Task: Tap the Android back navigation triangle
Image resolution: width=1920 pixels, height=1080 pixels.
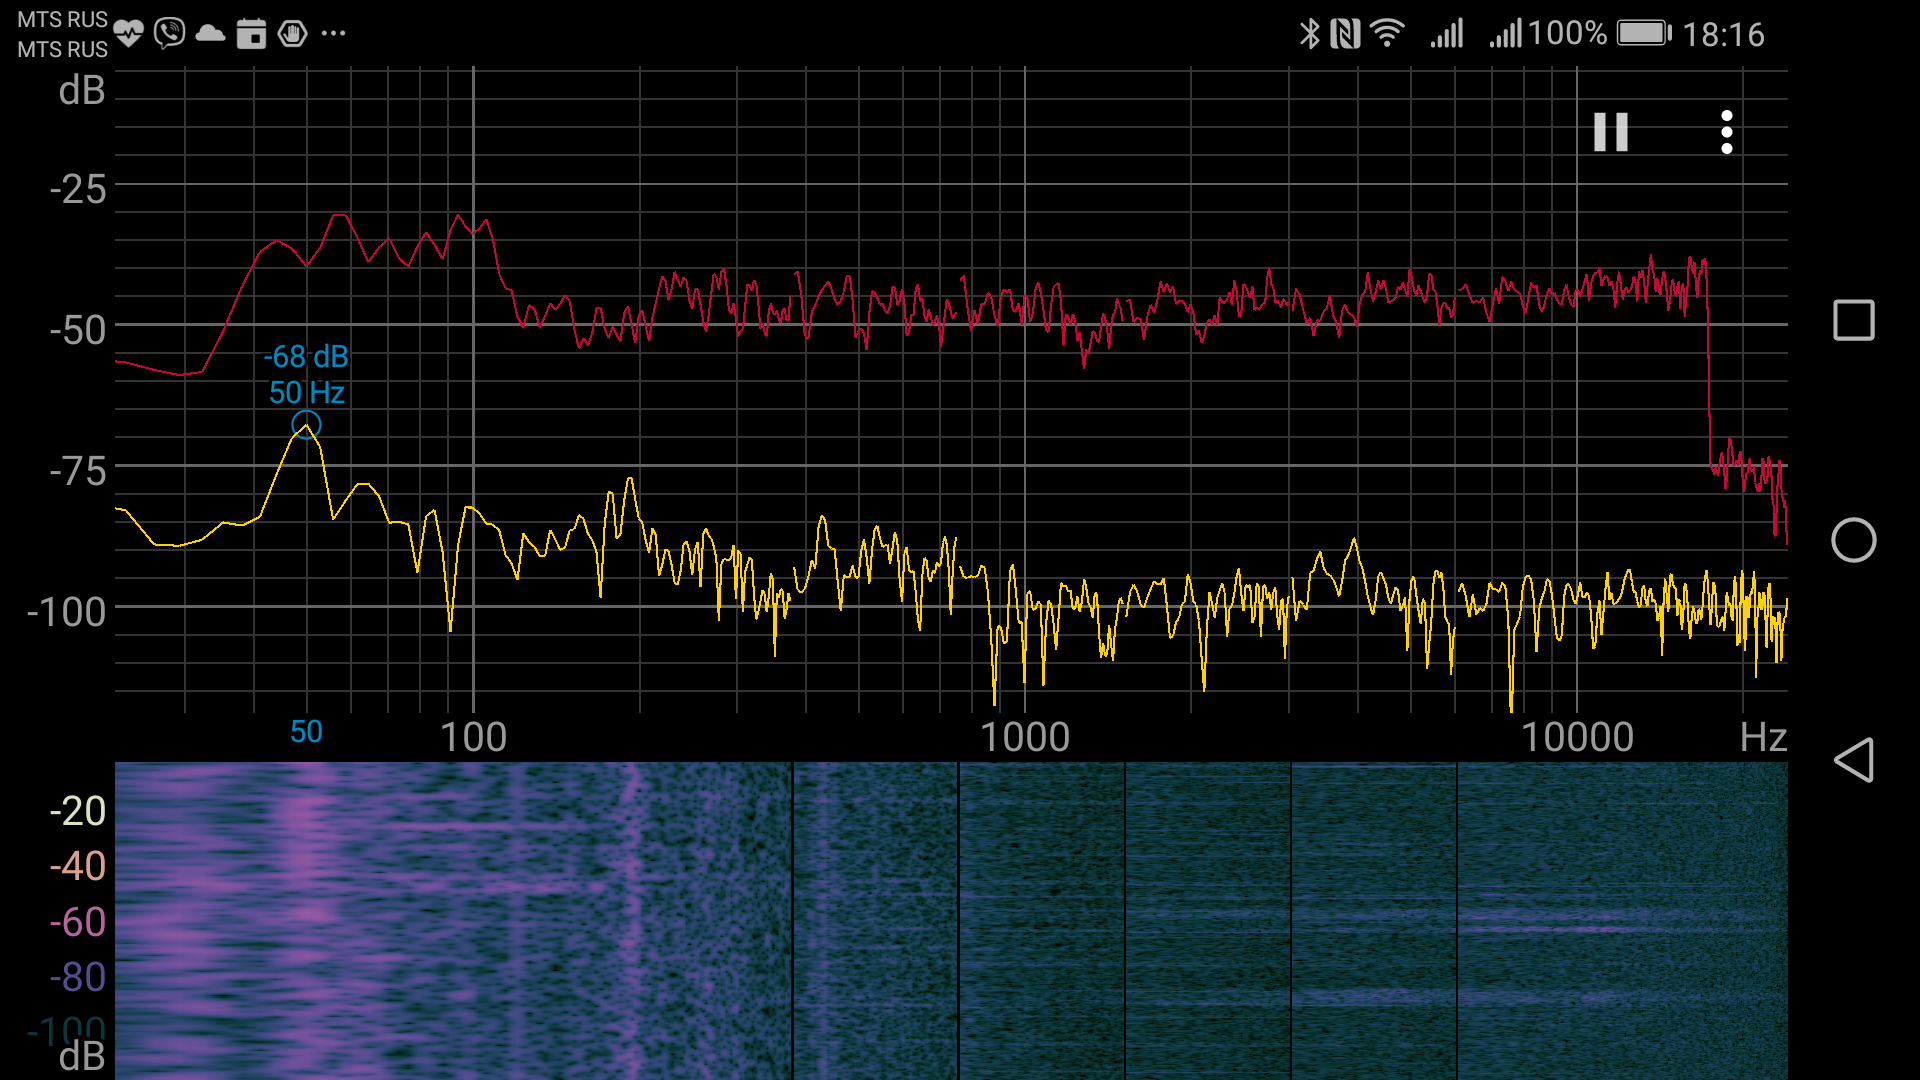Action: click(x=1853, y=761)
